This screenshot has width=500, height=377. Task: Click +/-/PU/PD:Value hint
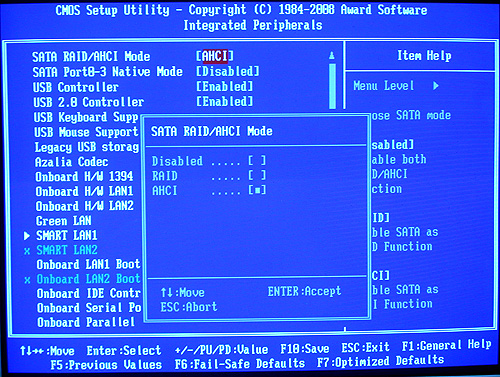point(222,350)
